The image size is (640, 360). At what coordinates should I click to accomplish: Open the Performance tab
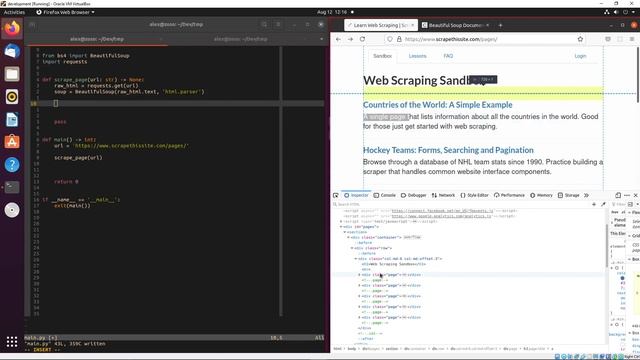509,196
